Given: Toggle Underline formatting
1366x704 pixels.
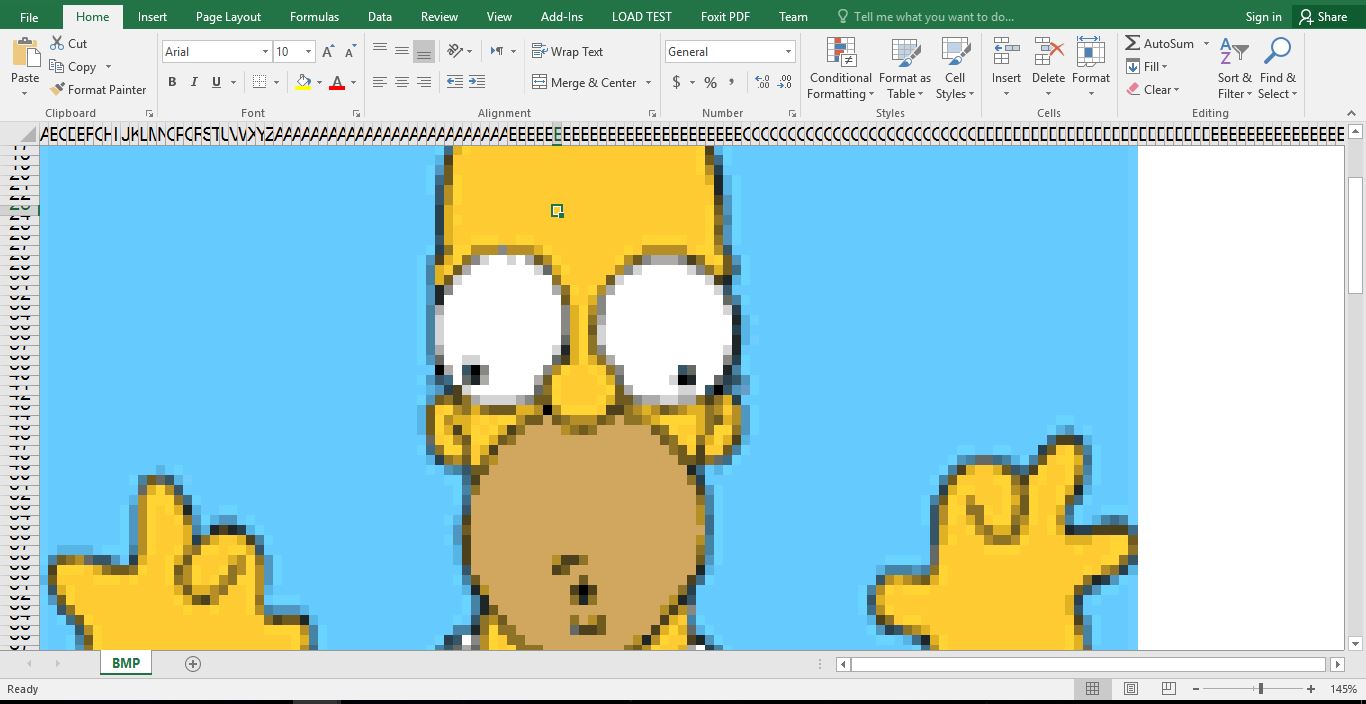Looking at the screenshot, I should [216, 82].
